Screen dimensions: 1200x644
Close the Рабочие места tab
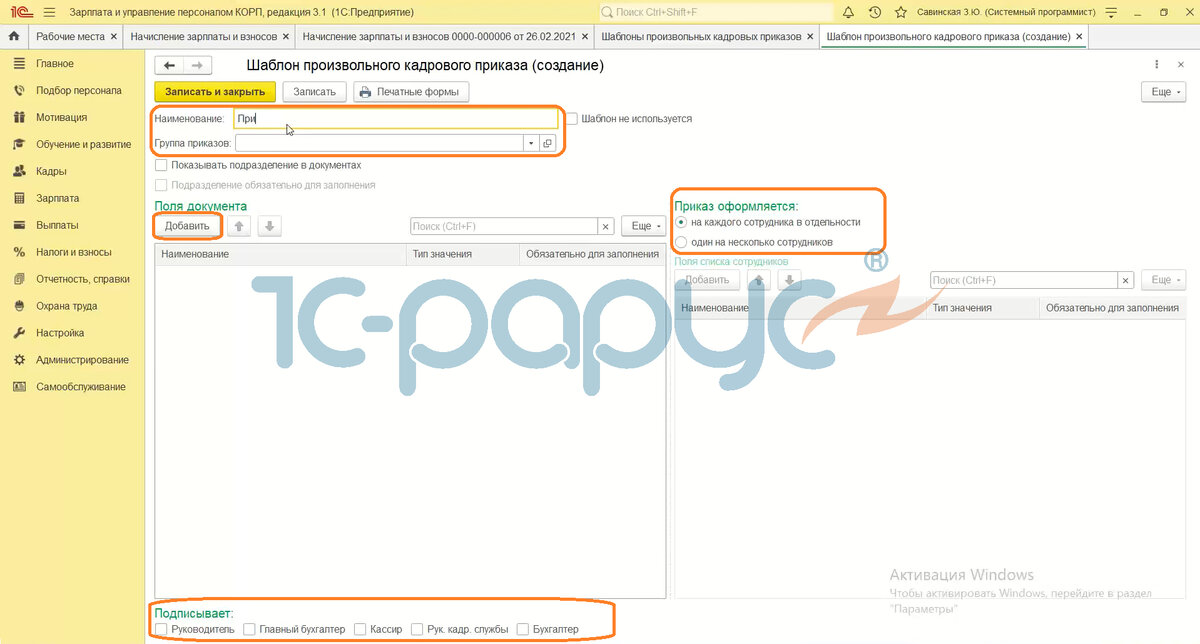click(113, 36)
